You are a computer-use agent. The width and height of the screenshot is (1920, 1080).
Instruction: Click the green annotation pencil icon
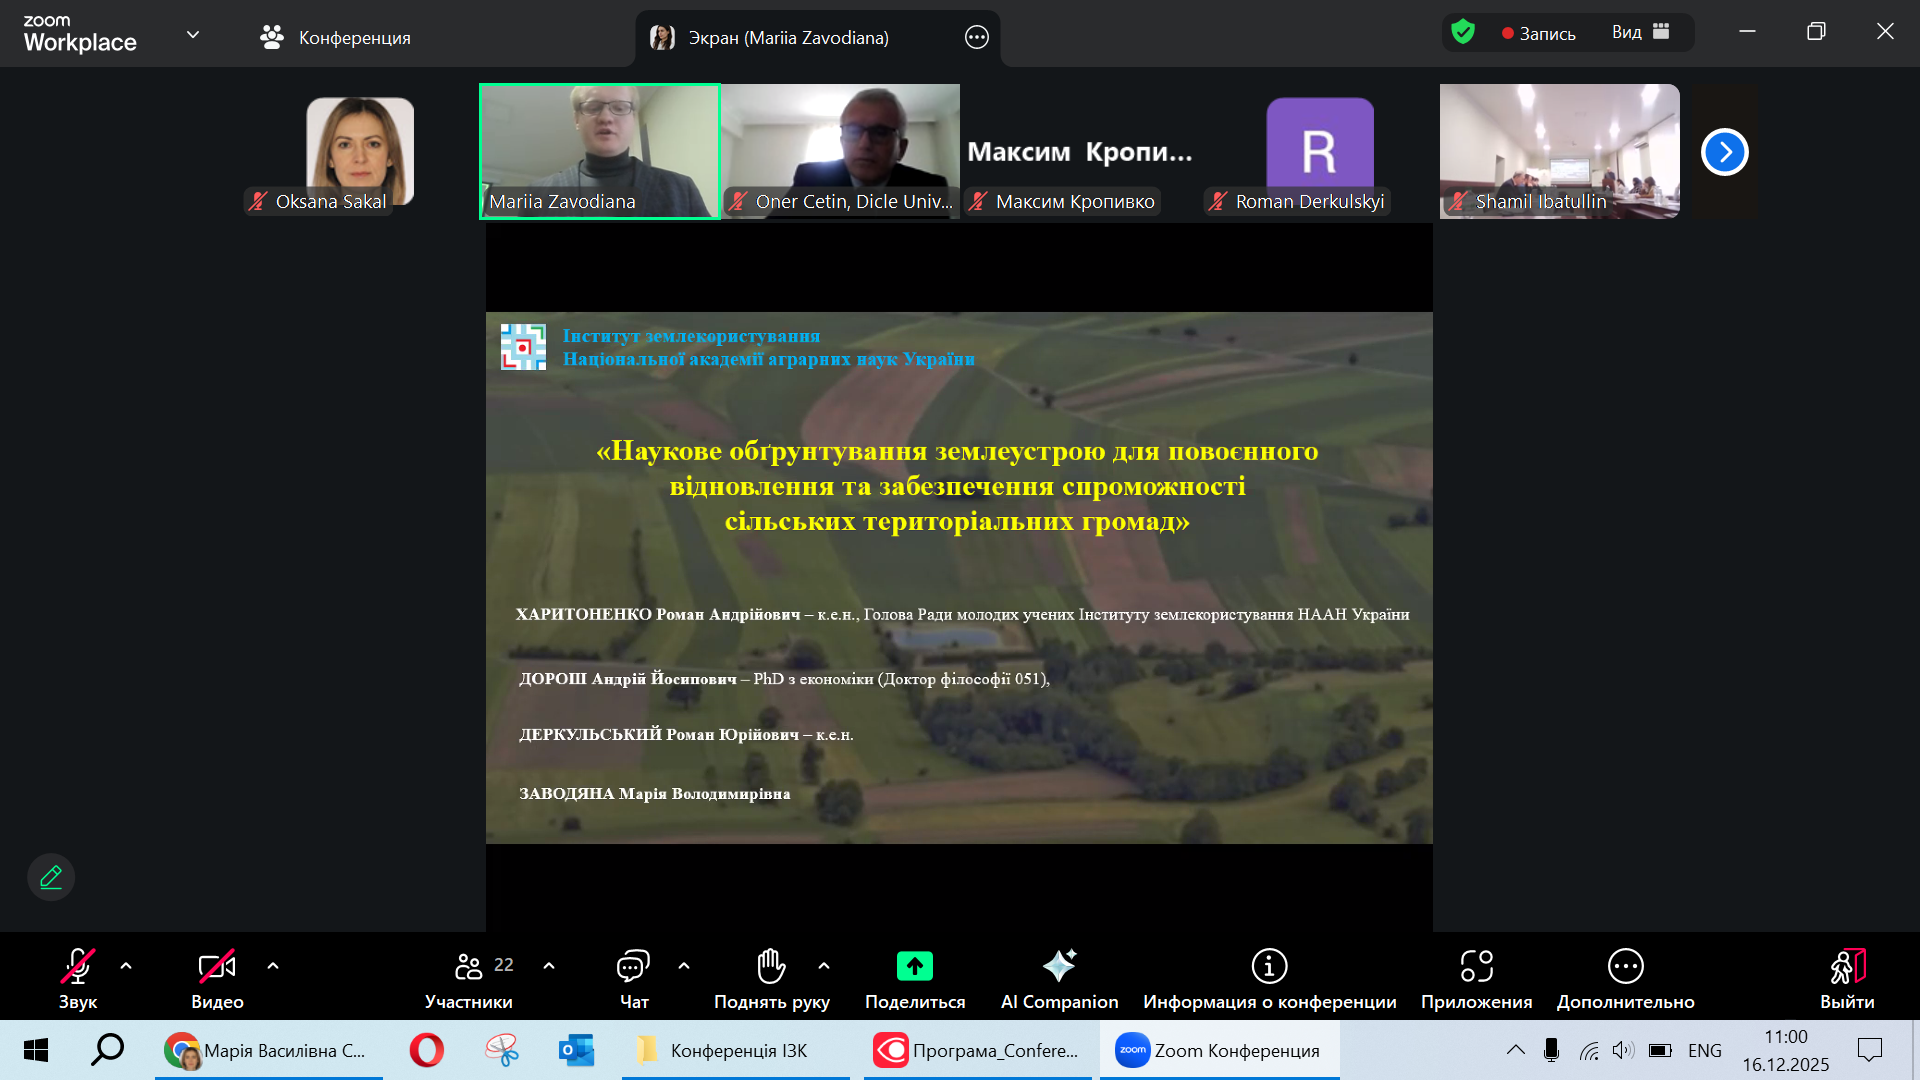(x=51, y=877)
